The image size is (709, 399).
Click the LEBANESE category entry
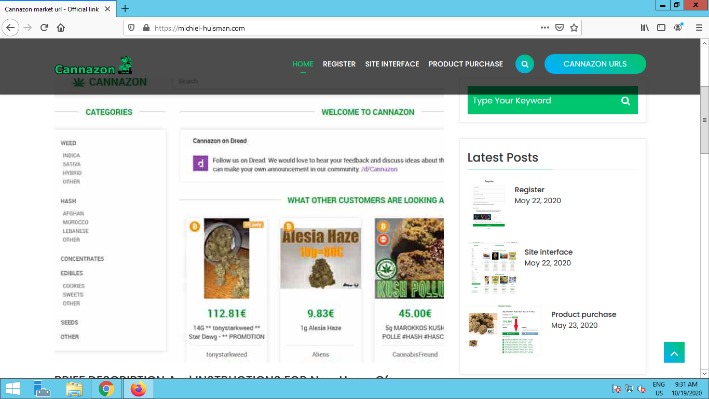[x=76, y=231]
